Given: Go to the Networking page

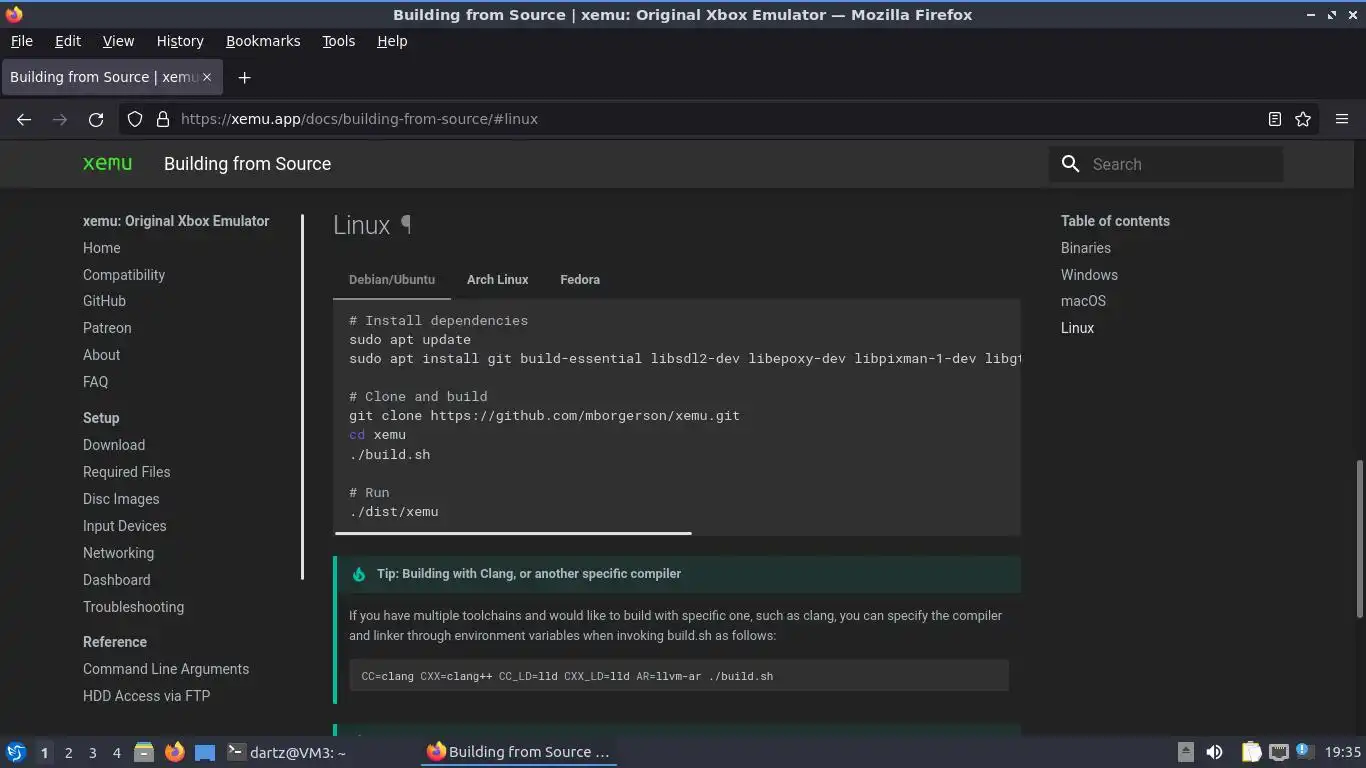Looking at the screenshot, I should [118, 553].
